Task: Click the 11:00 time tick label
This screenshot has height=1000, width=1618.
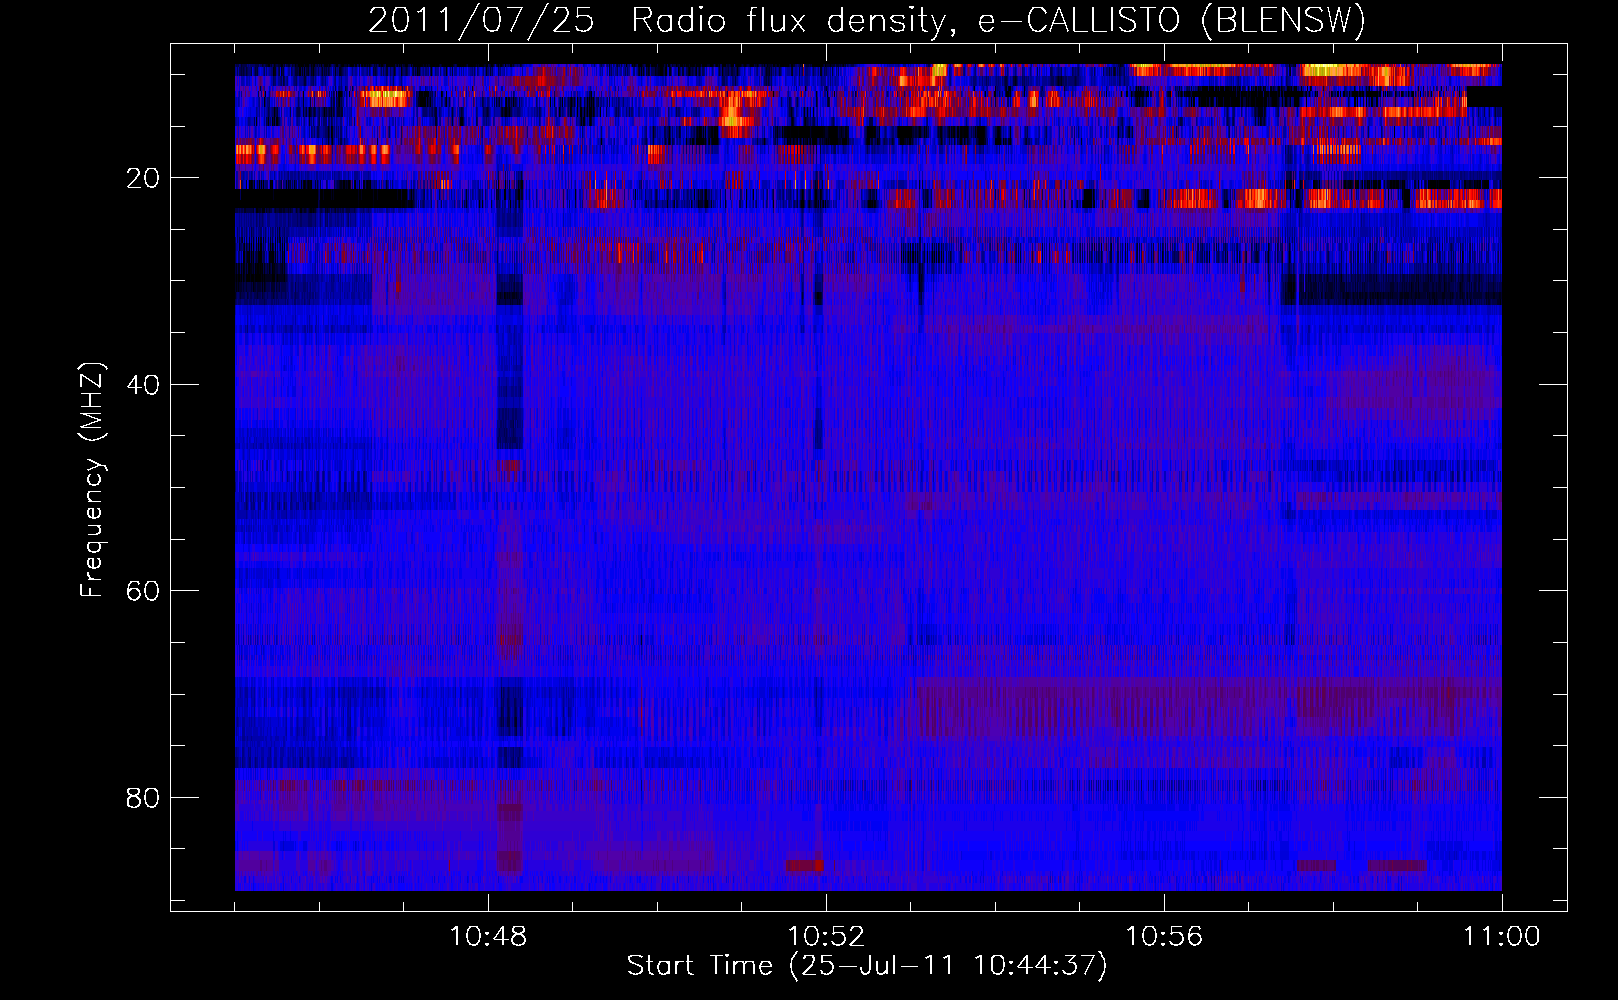Action: click(1502, 937)
